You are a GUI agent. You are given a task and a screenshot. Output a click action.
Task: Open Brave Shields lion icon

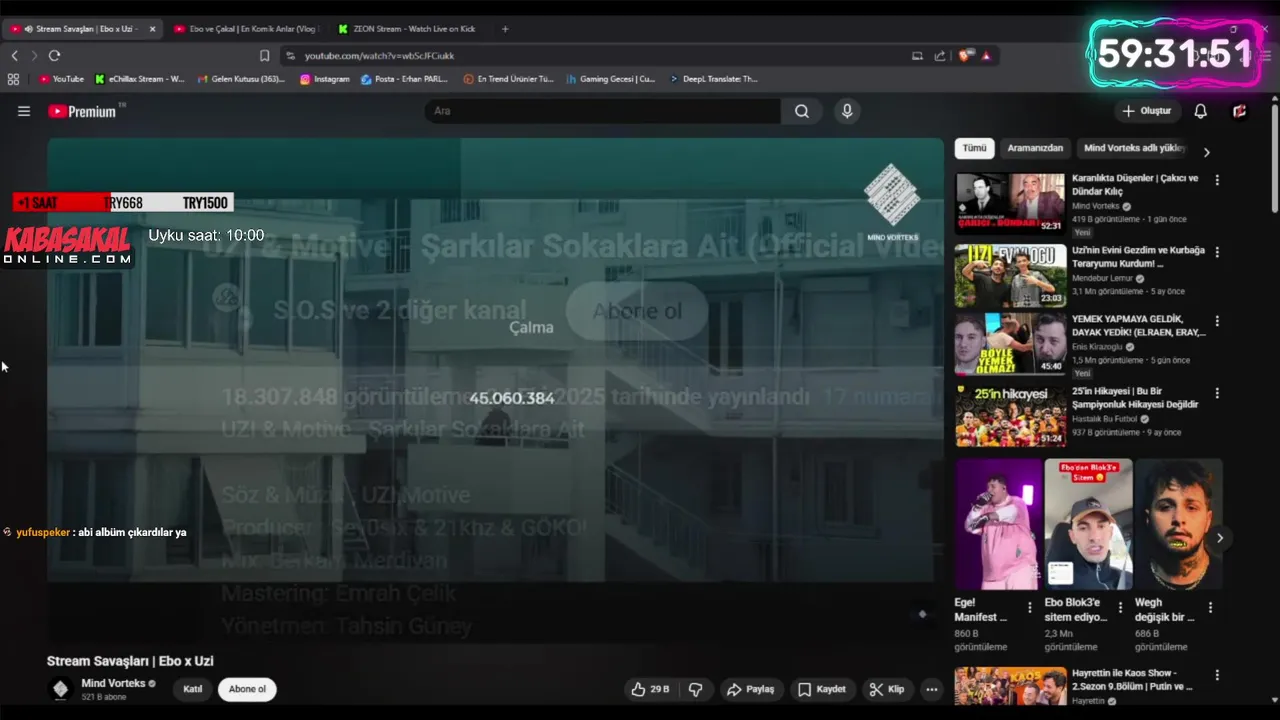pos(966,56)
